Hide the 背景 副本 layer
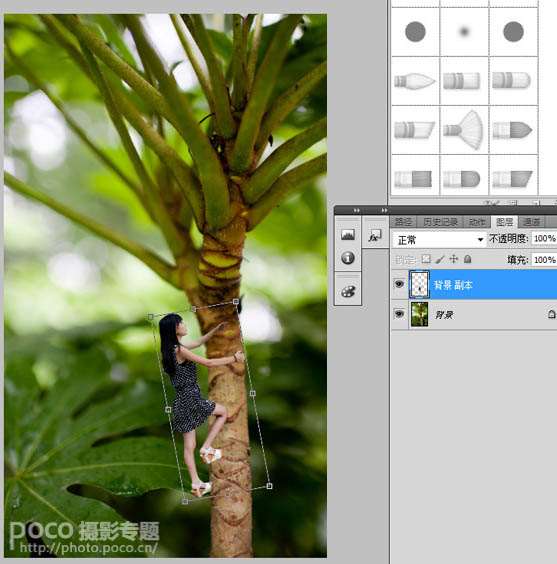 point(399,284)
